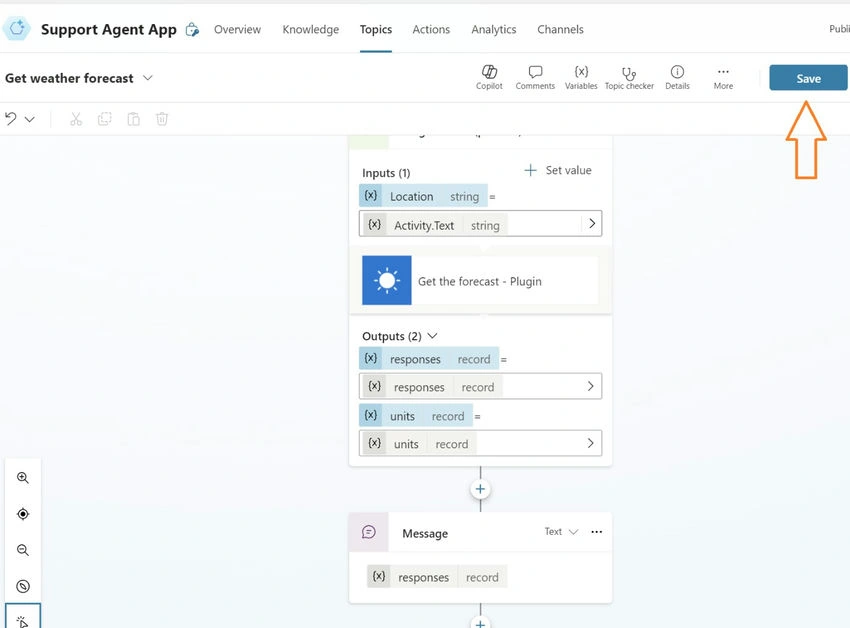
Task: Open the Analytics tab
Action: point(493,29)
